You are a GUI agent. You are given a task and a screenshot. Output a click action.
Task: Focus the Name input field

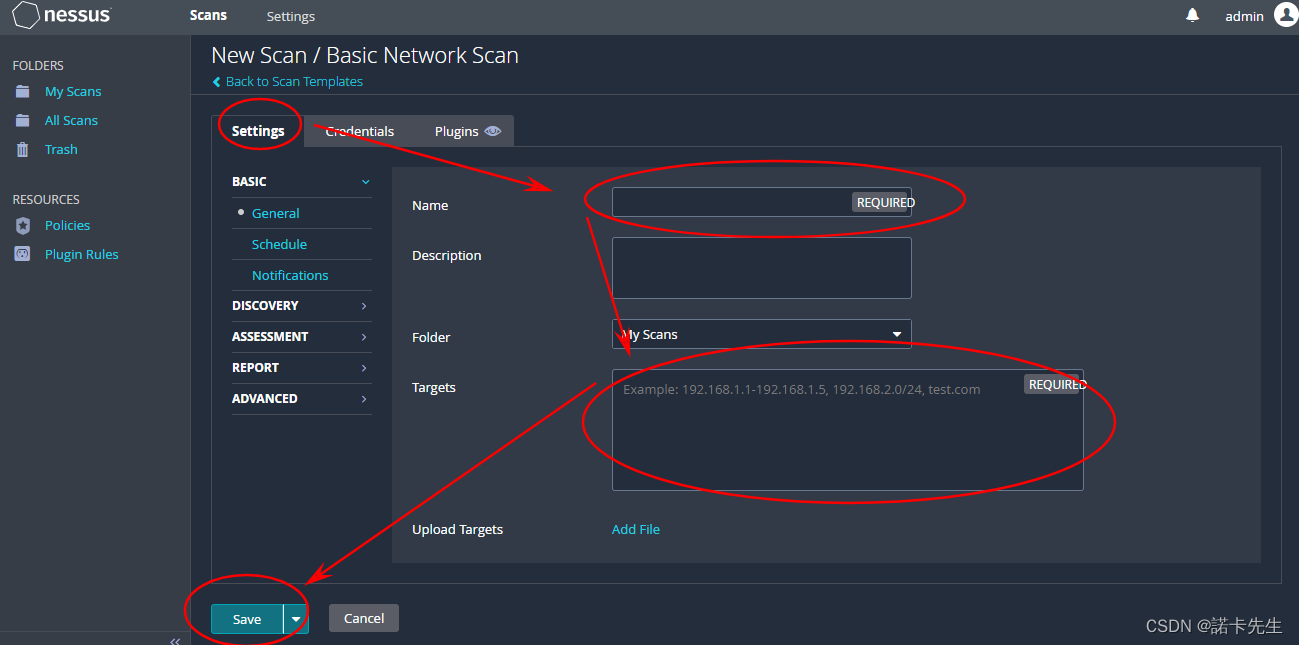click(x=761, y=202)
